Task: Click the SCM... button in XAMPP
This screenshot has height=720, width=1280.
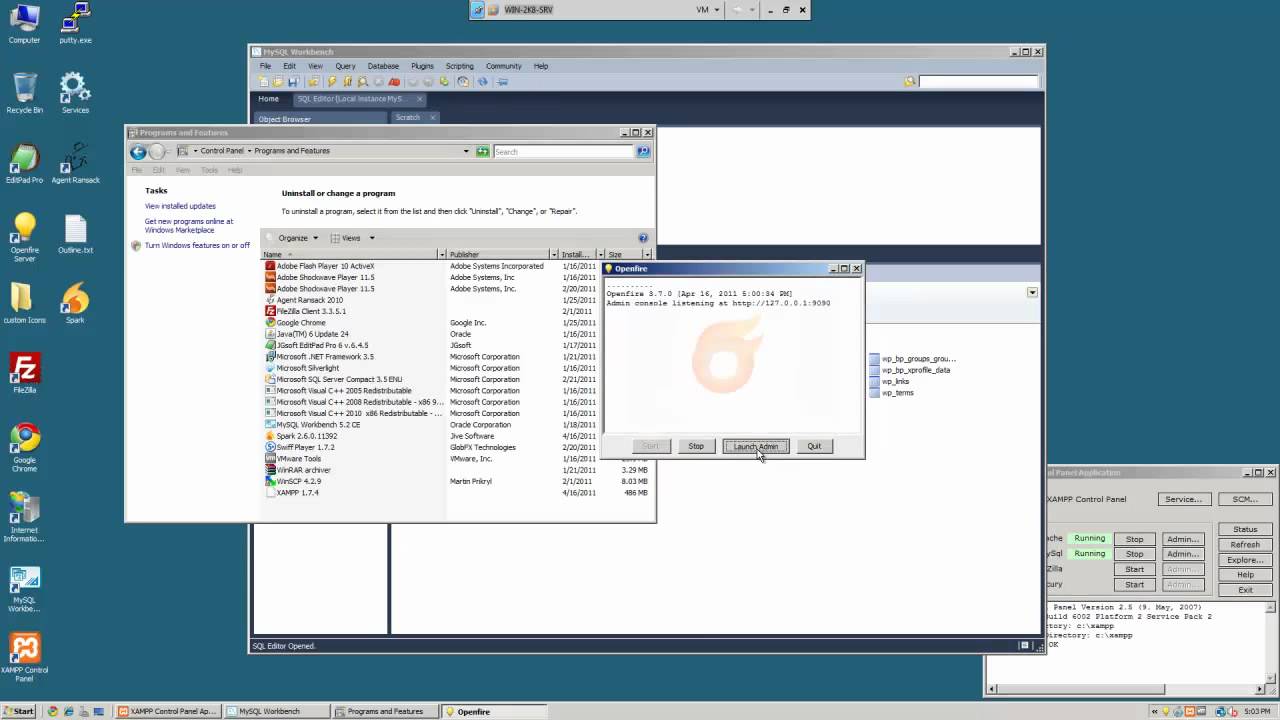Action: [x=1245, y=499]
